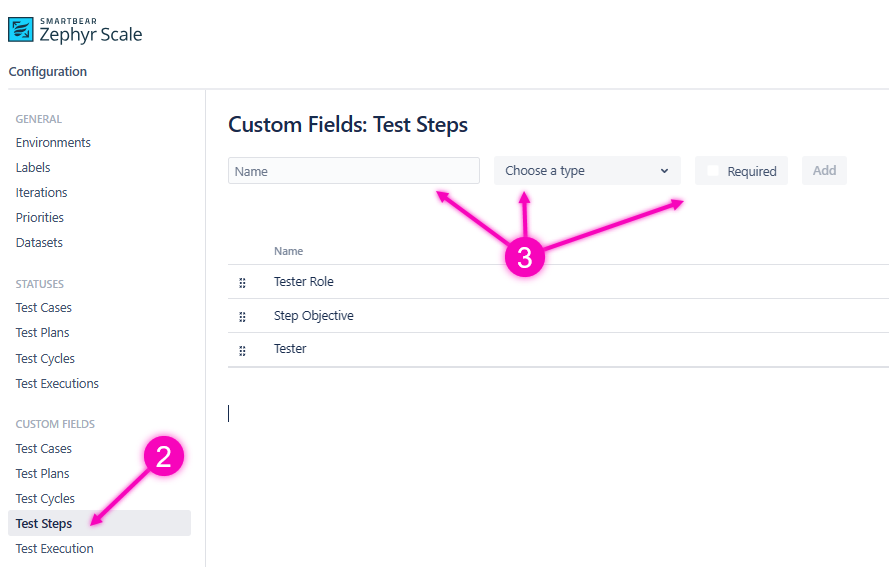Image resolution: width=889 pixels, height=567 pixels.
Task: Click drag handle beside Tester Role
Action: 242,283
